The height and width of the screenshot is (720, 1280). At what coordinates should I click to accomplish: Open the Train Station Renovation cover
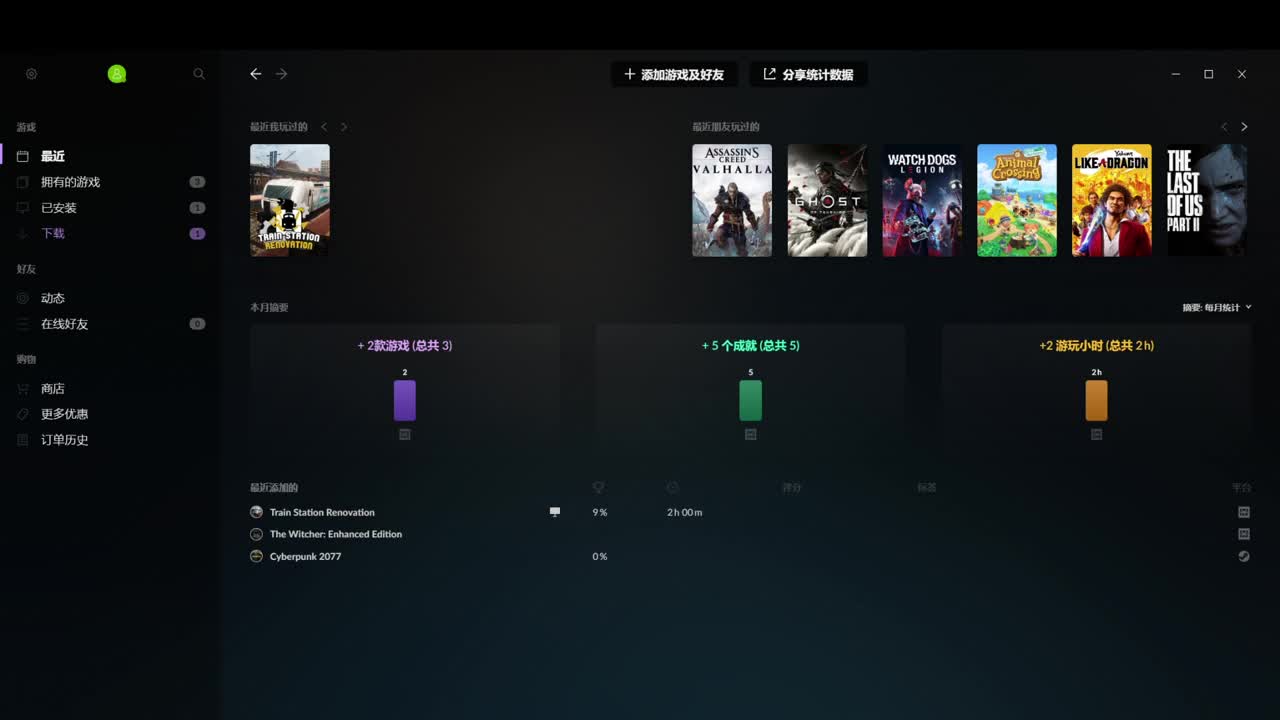click(290, 200)
